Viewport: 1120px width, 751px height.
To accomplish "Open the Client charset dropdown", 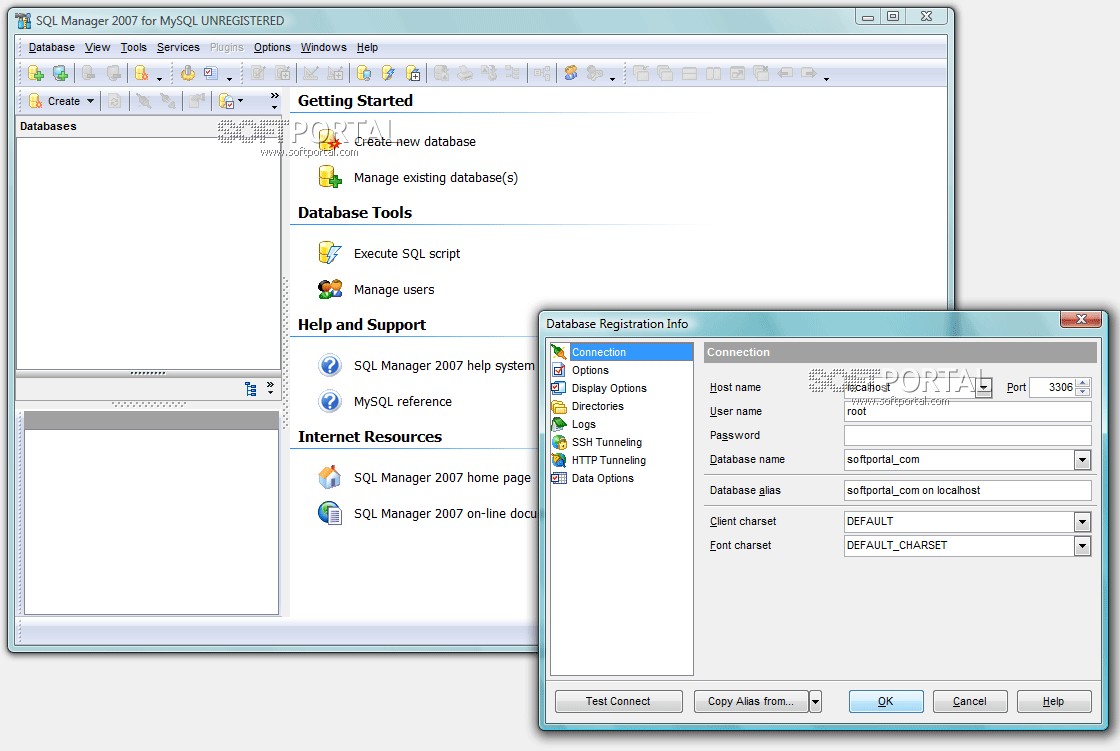I will (1082, 522).
